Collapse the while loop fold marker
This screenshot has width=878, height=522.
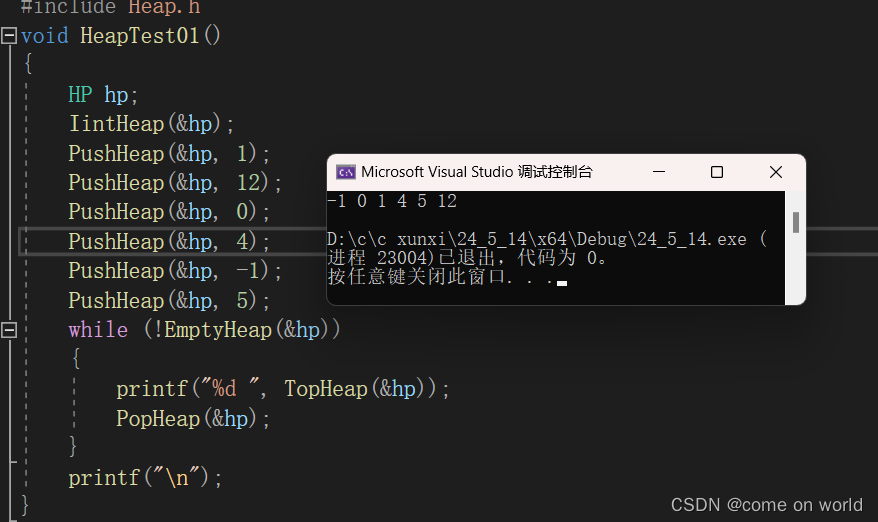tap(9, 330)
